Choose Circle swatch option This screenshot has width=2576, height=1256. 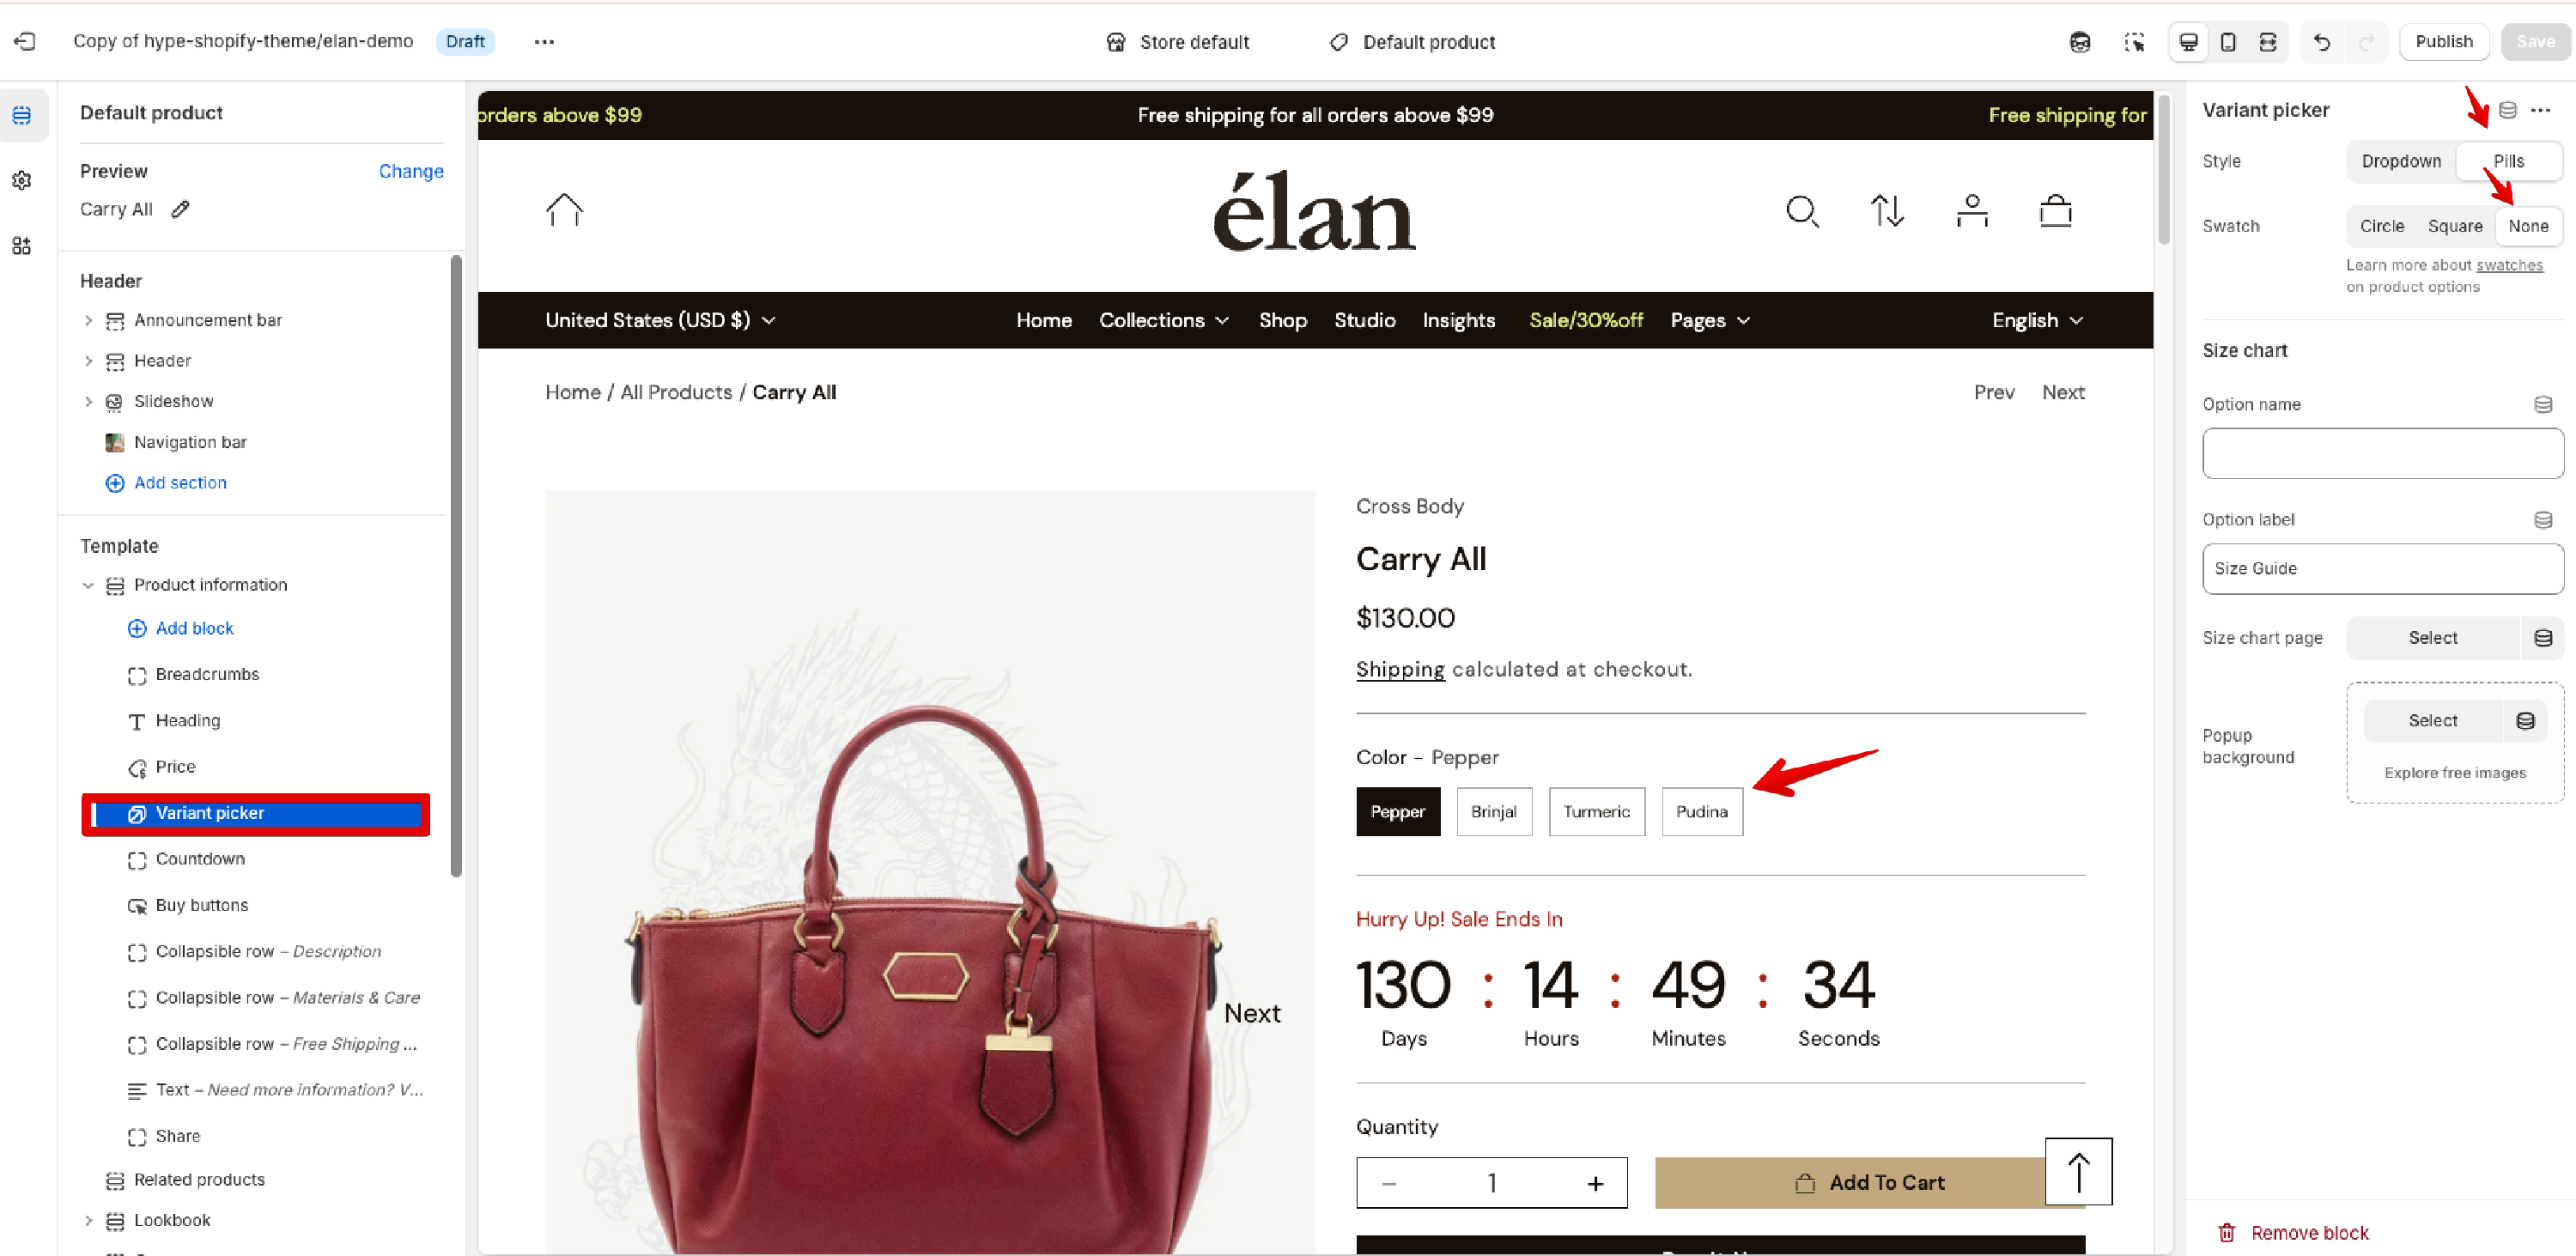click(2381, 226)
